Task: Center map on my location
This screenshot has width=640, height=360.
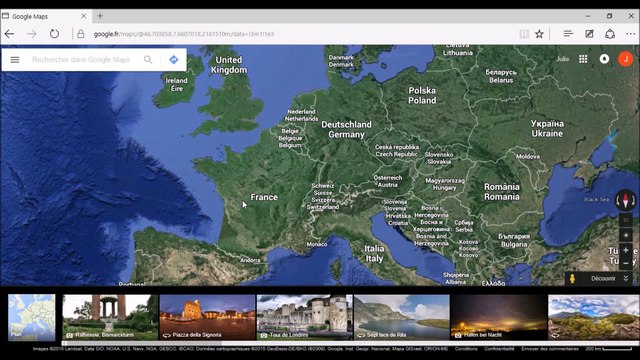Action: 626,235
